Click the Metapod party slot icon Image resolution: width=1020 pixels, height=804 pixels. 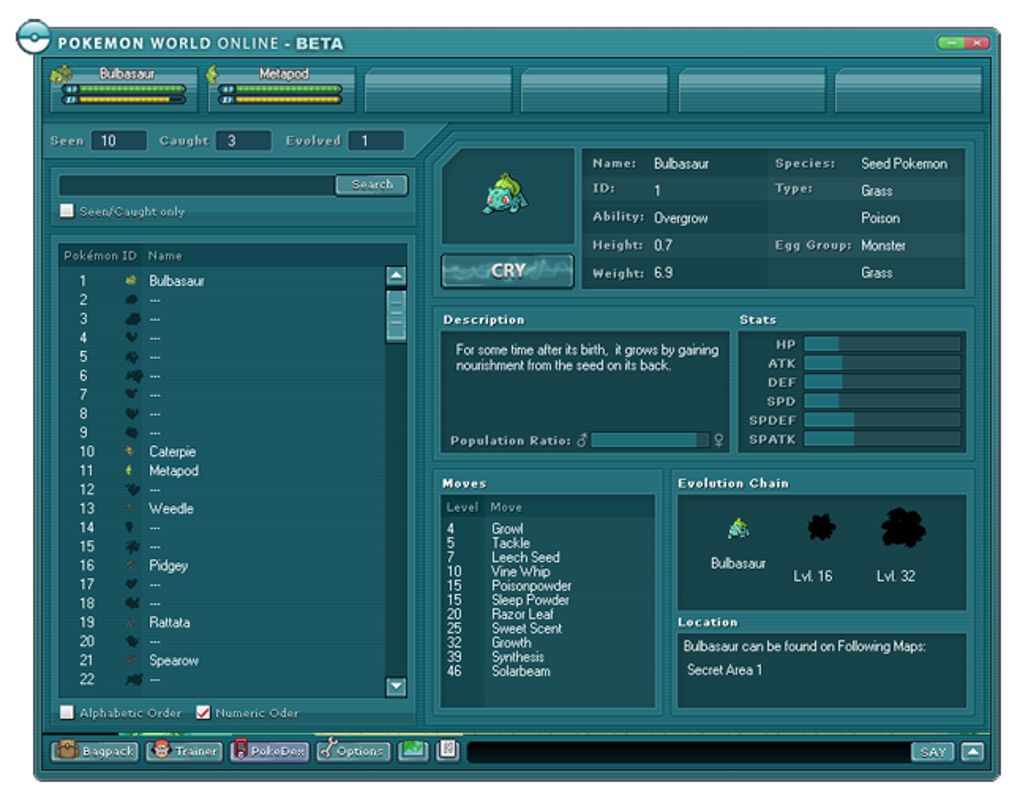[212, 74]
